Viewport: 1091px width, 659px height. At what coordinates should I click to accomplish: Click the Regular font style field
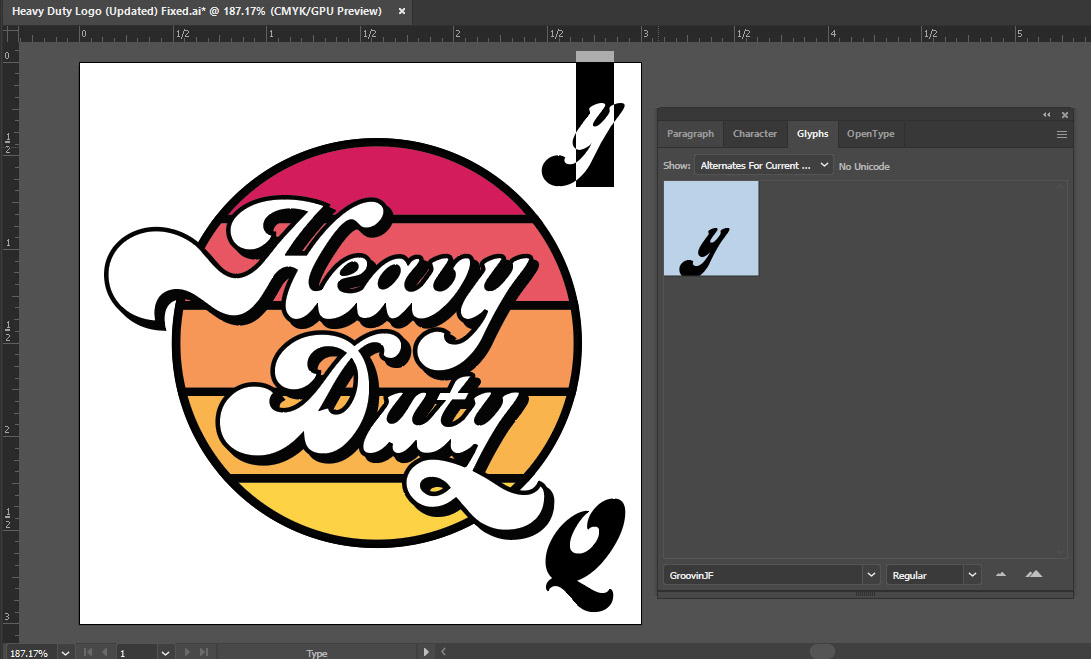pos(925,575)
